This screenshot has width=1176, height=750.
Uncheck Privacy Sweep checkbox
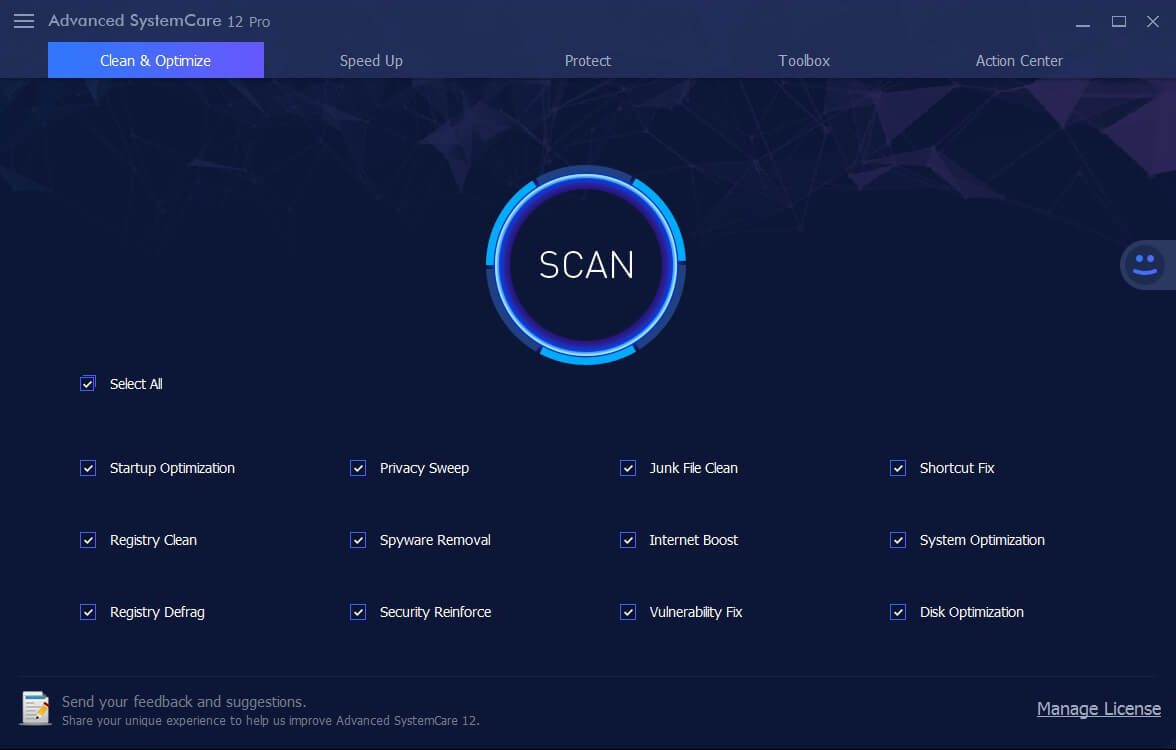click(358, 468)
